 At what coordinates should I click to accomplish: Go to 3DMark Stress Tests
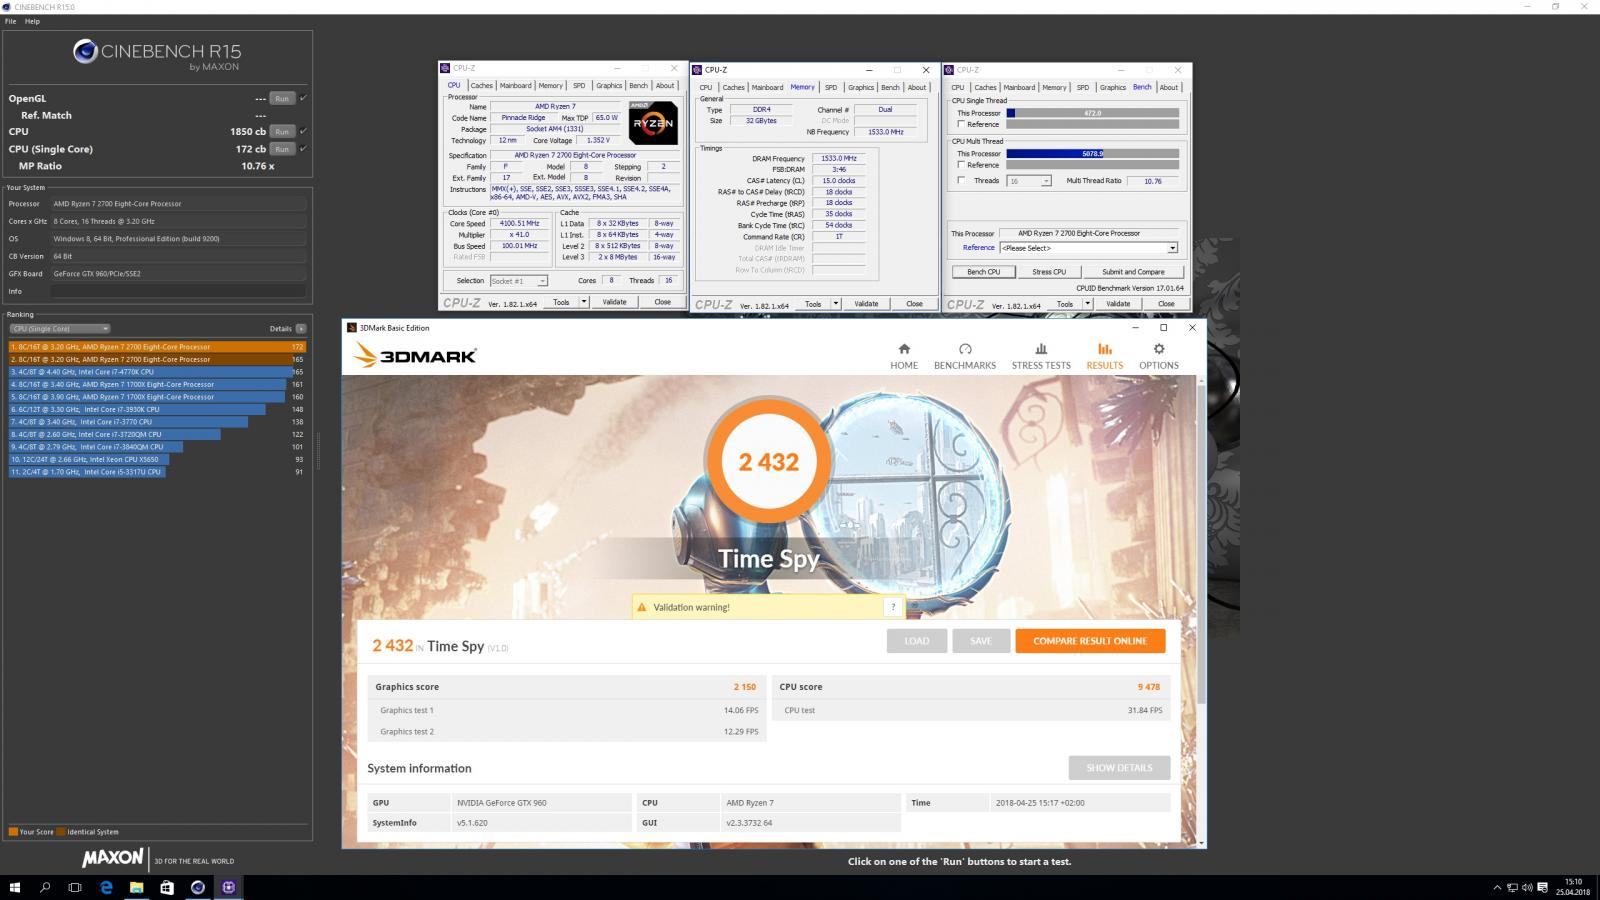tap(1041, 356)
